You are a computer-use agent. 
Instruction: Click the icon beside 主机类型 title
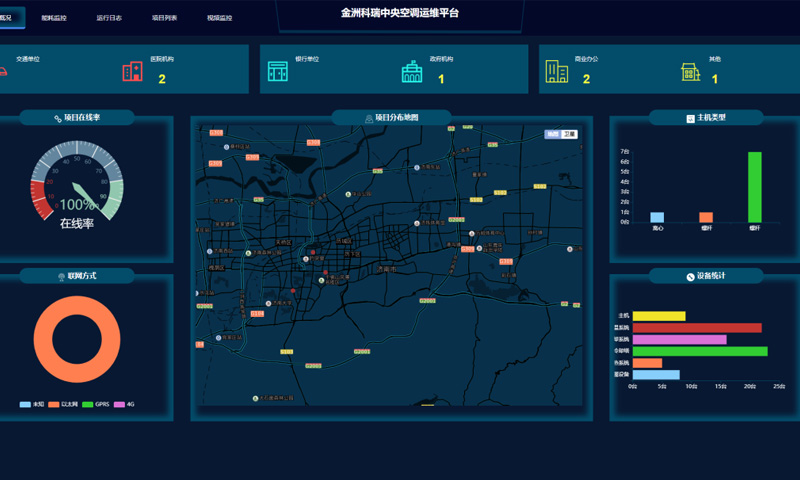click(x=690, y=118)
